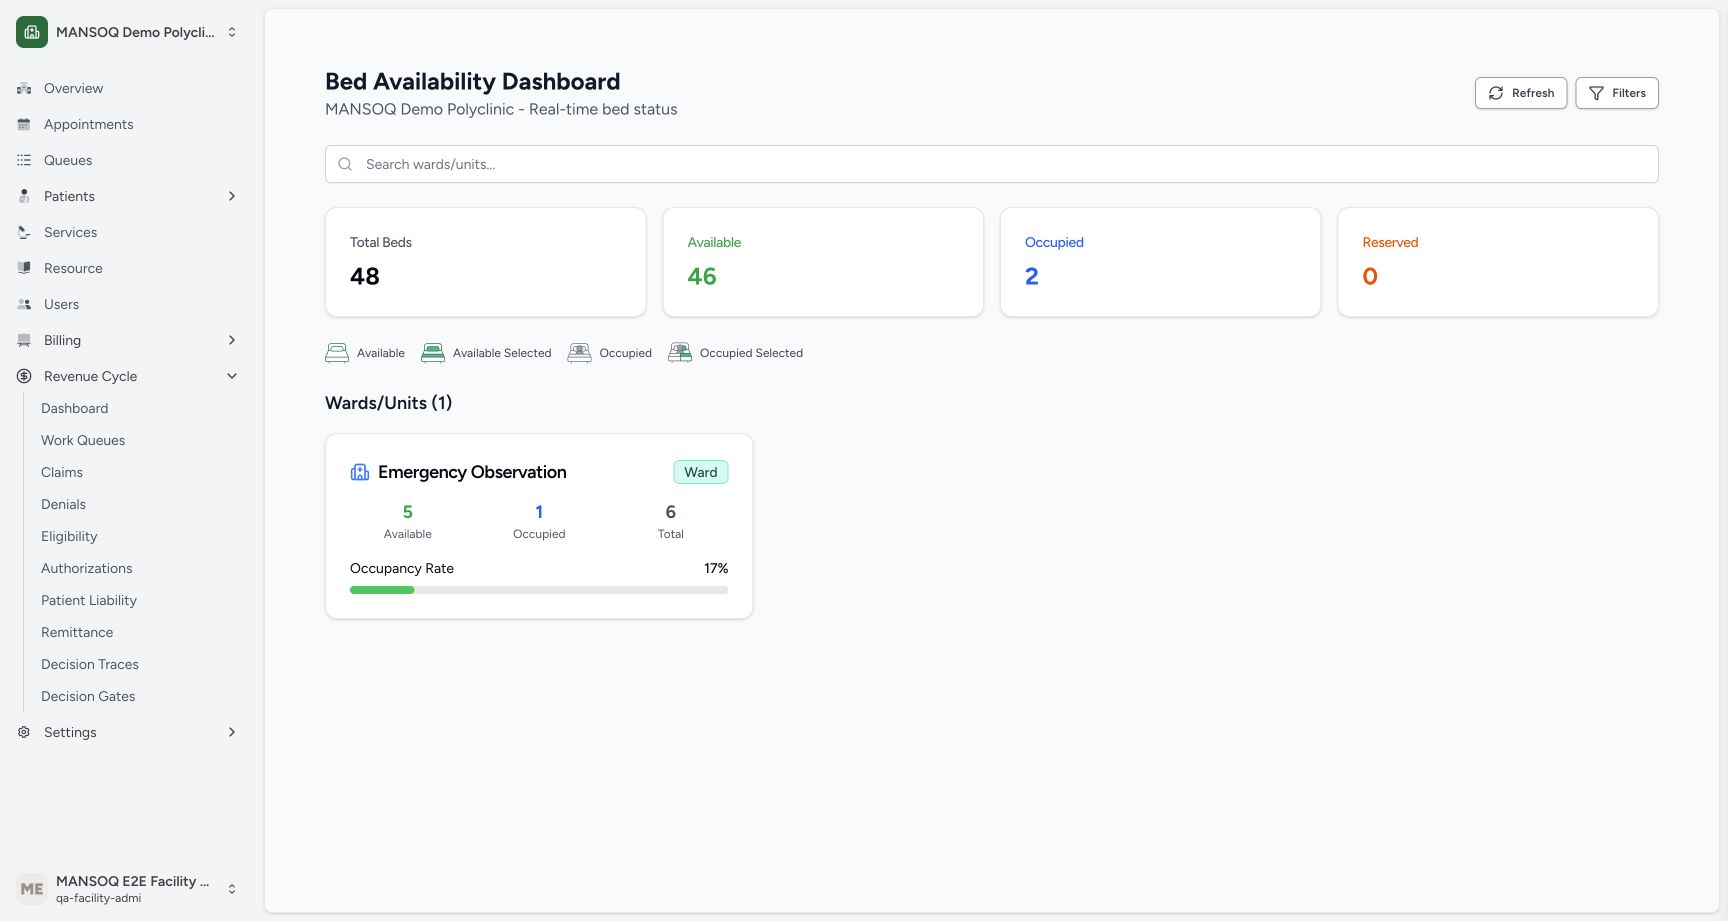Click the Occupied bed legend icon
The width and height of the screenshot is (1728, 921).
point(579,353)
